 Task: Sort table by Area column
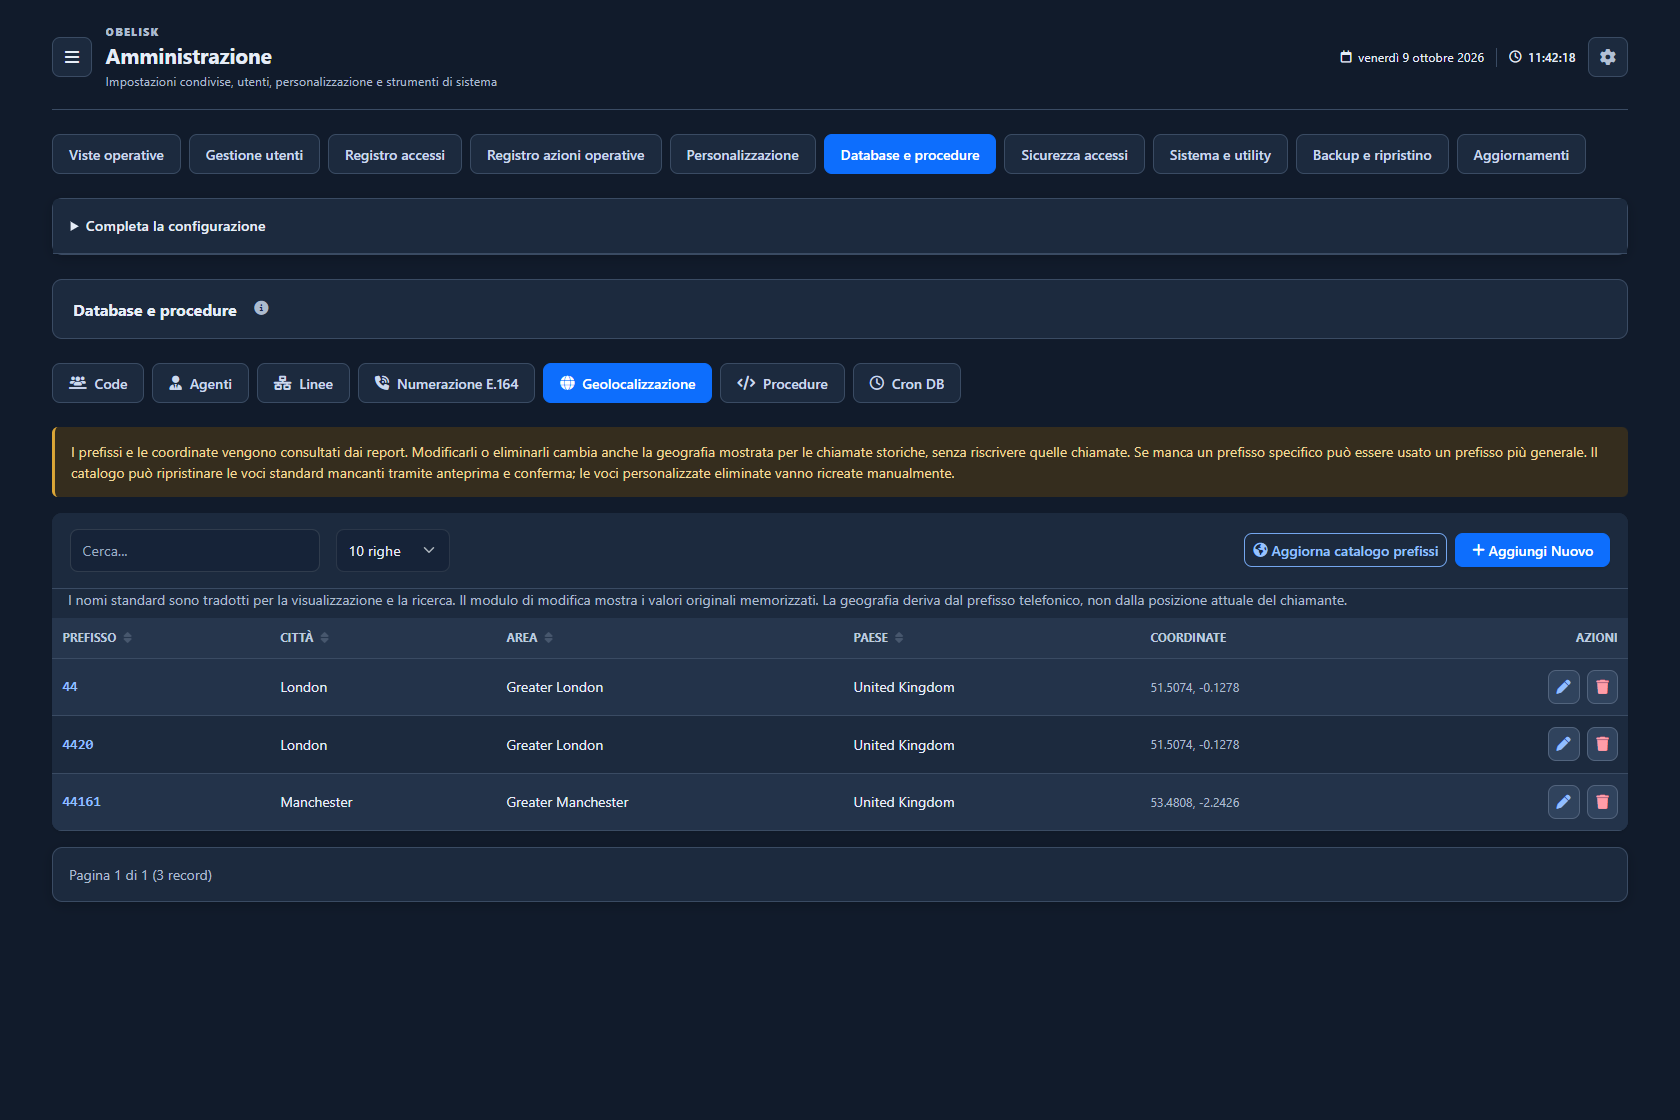point(529,638)
